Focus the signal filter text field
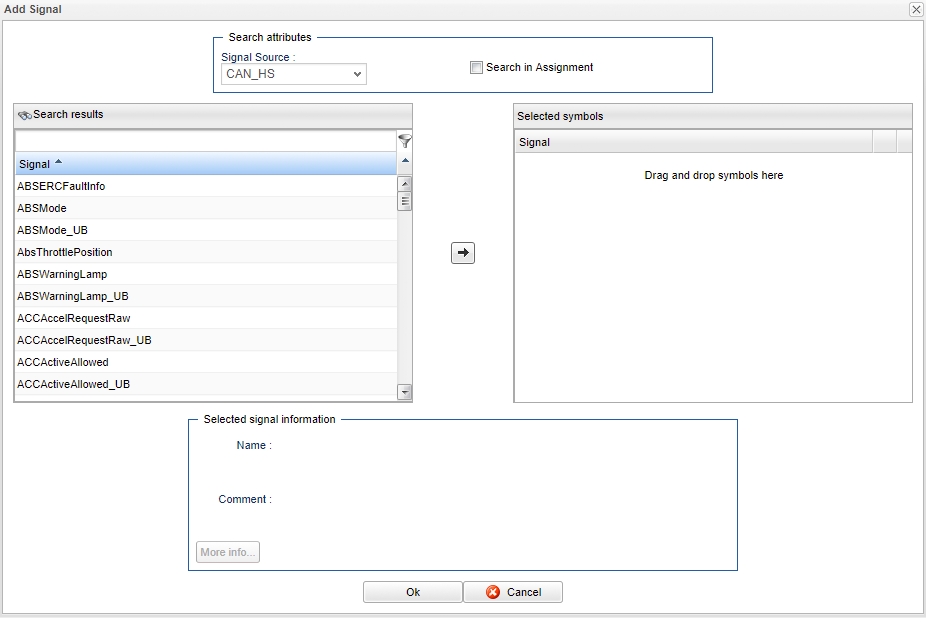This screenshot has width=926, height=618. (x=205, y=141)
